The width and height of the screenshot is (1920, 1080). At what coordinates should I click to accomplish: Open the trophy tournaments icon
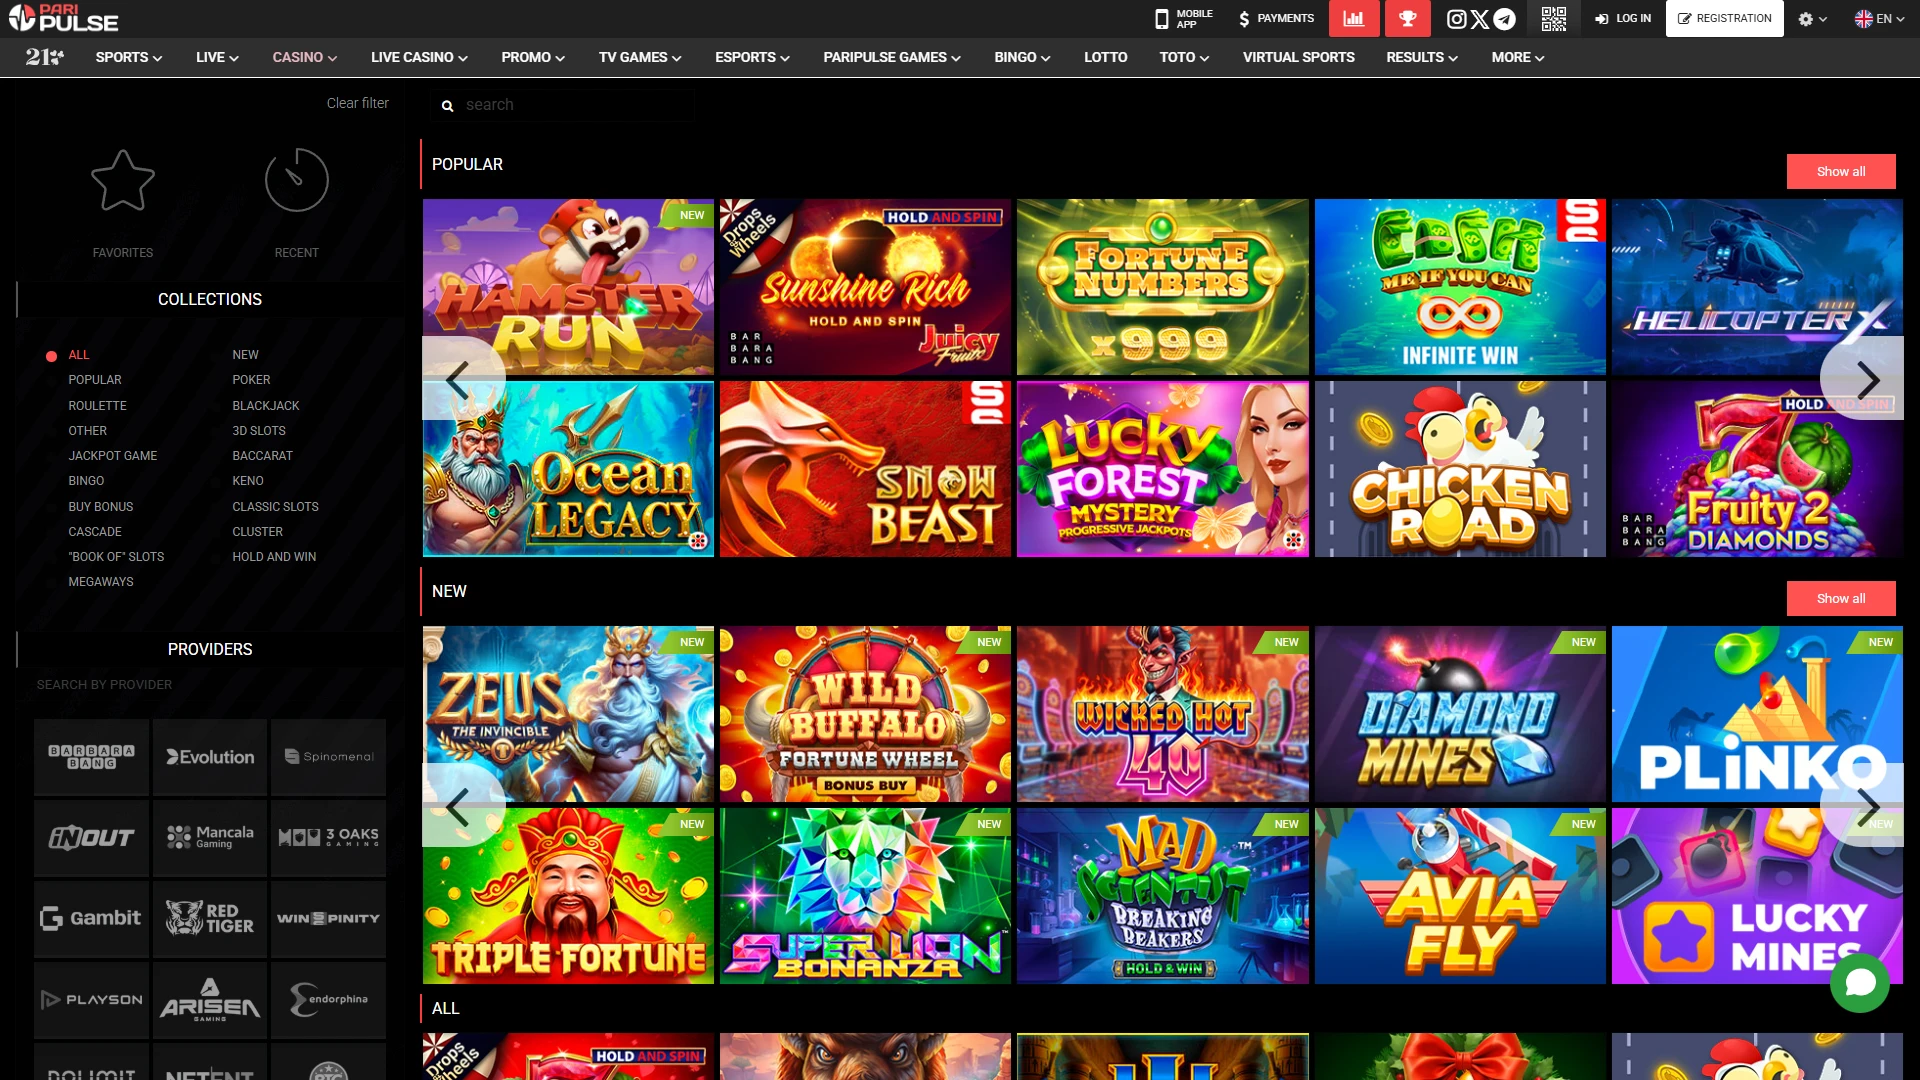[x=1407, y=18]
